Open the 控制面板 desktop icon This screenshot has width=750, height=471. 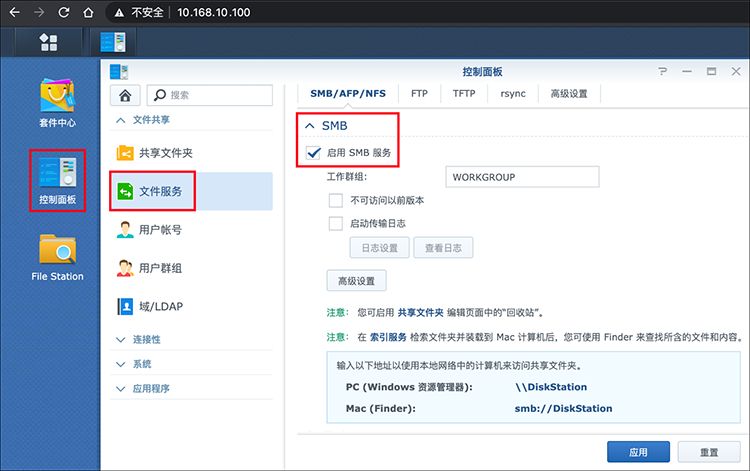point(57,180)
